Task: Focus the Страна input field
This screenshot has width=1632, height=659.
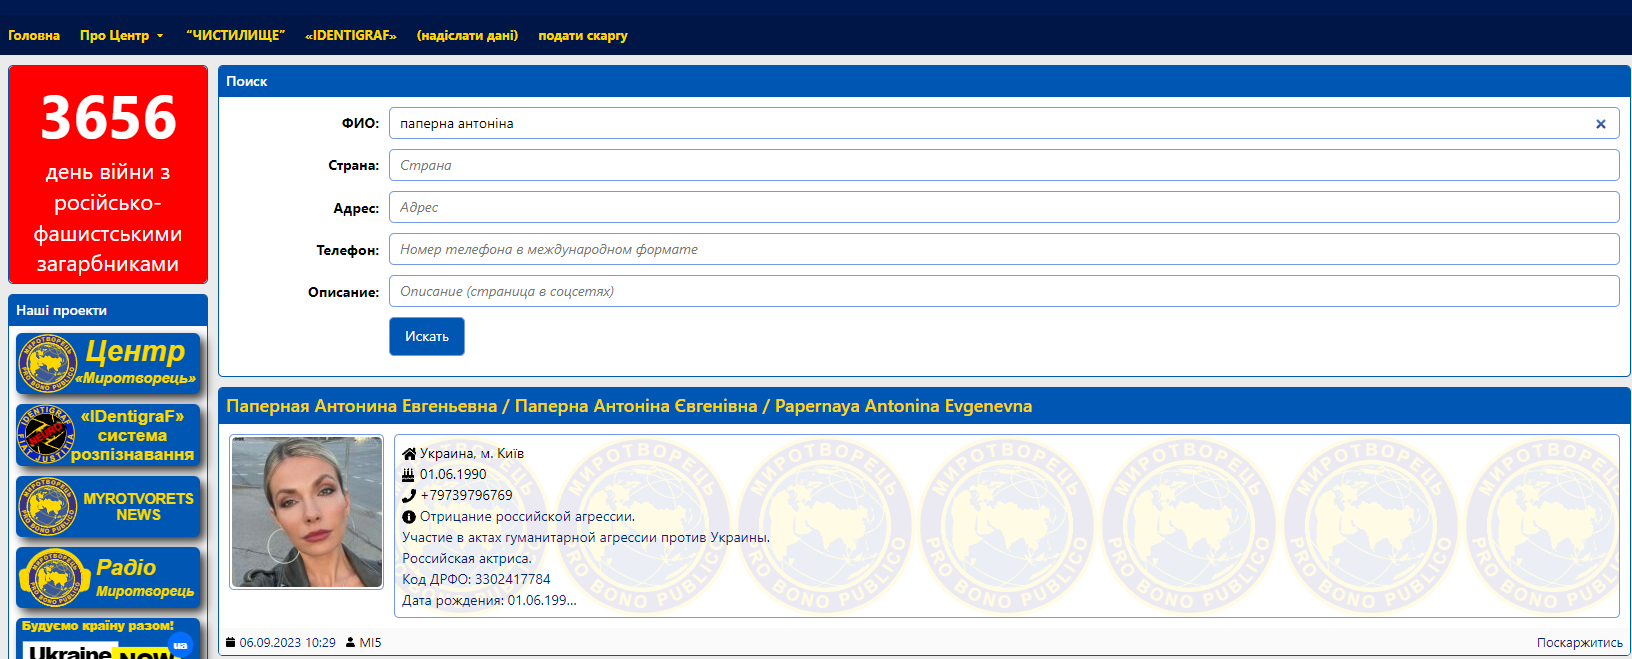Action: coord(1003,166)
